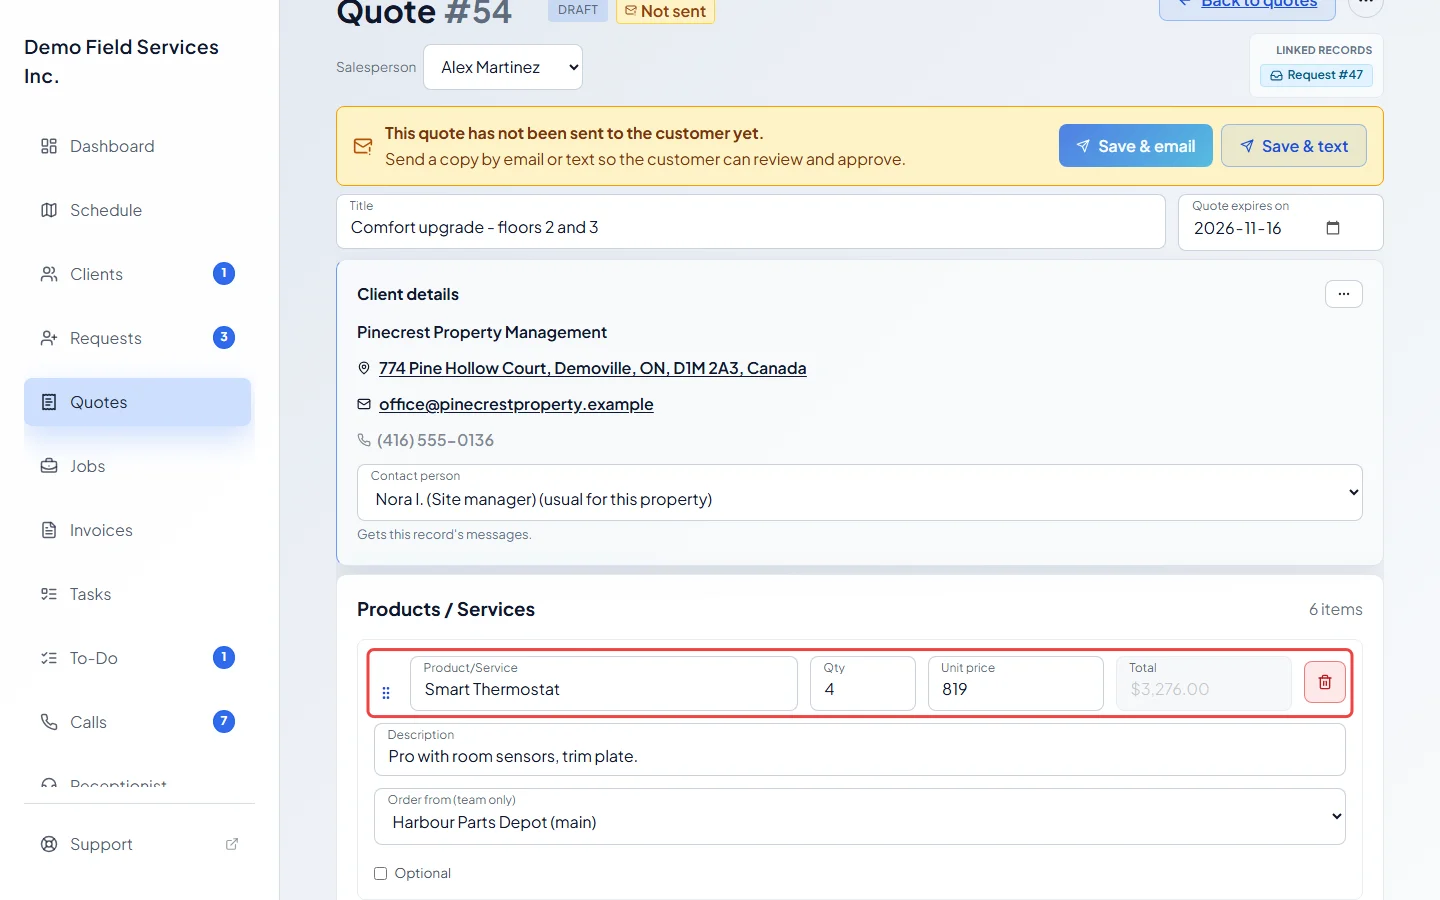Click the To-Do checklist icon
1440x900 pixels.
[49, 658]
